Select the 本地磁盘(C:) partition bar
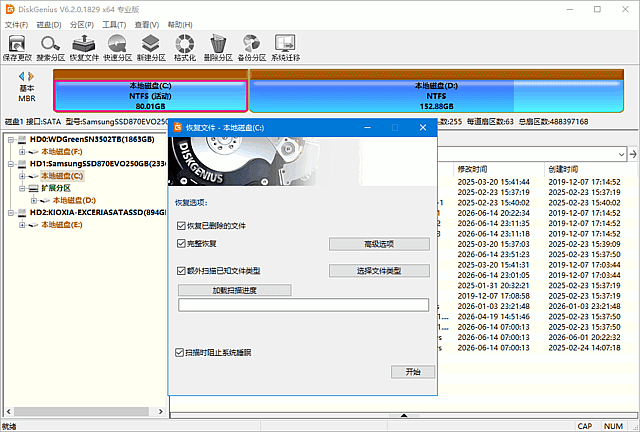The image size is (640, 432). tap(151, 96)
